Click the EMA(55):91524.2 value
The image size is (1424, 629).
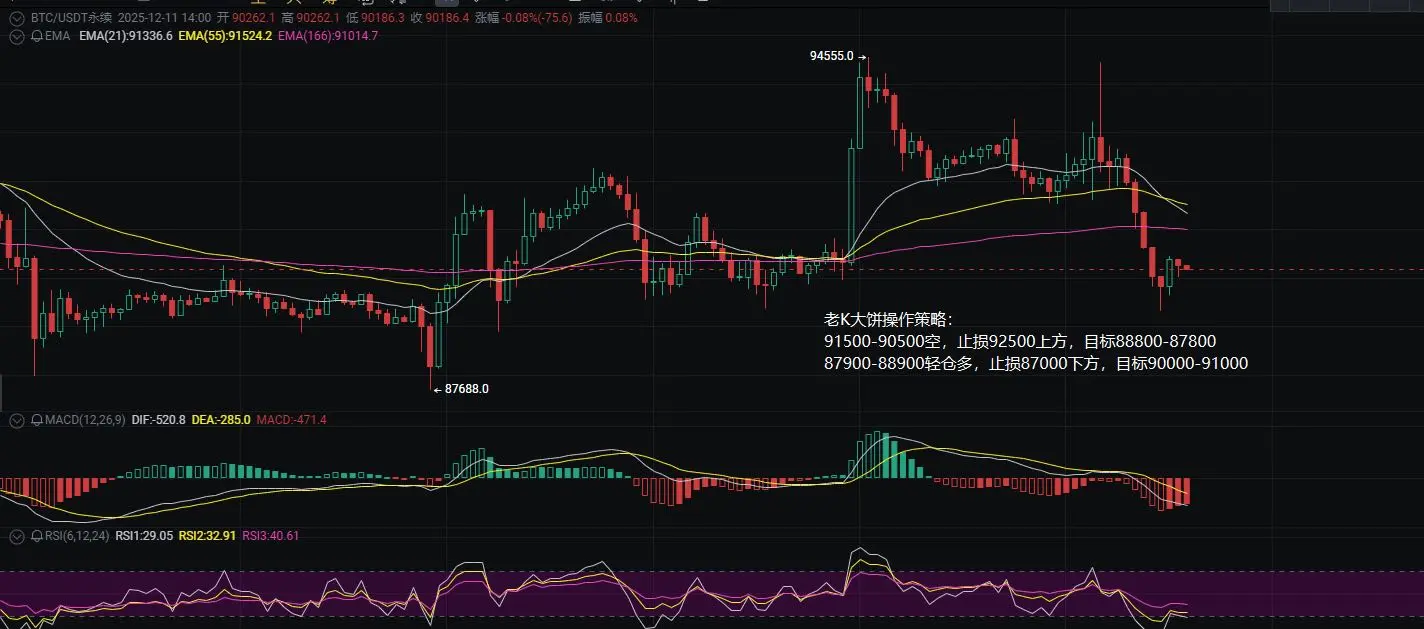click(x=225, y=36)
